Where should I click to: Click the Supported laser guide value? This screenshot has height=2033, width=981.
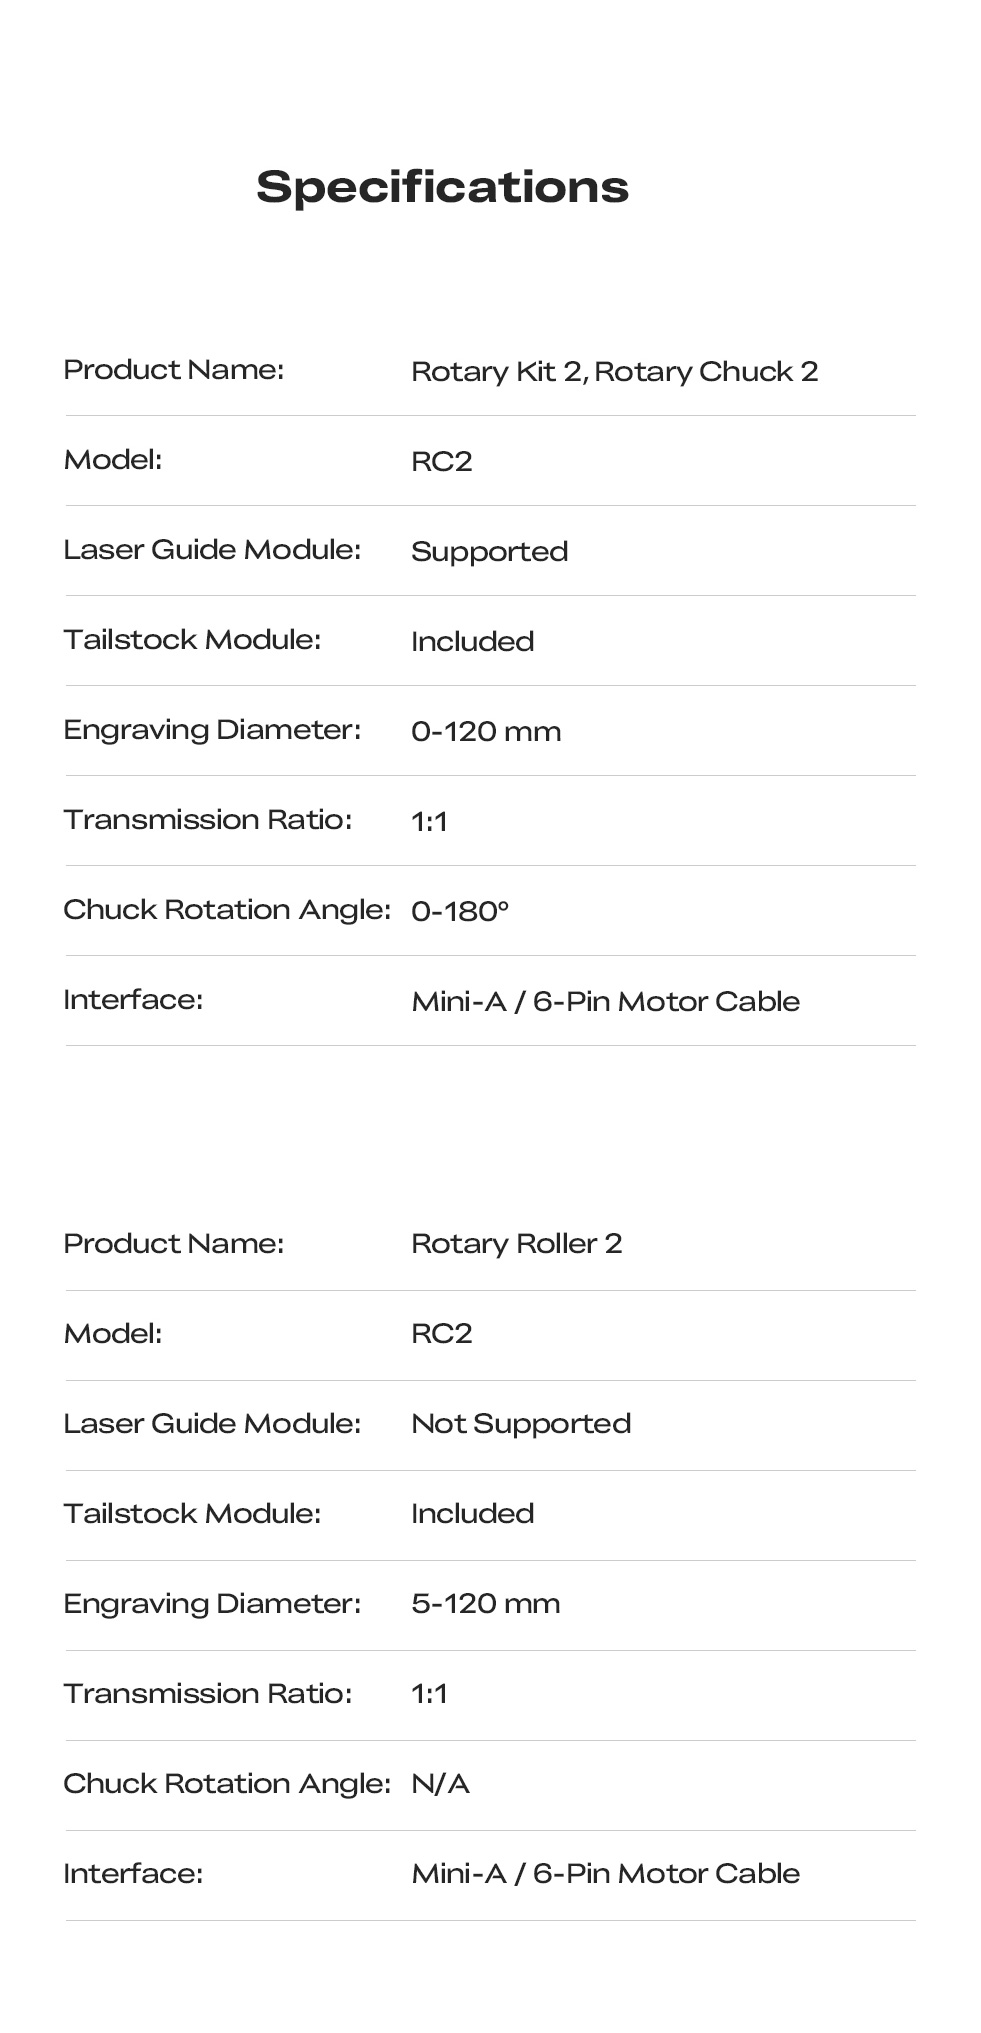coord(489,552)
